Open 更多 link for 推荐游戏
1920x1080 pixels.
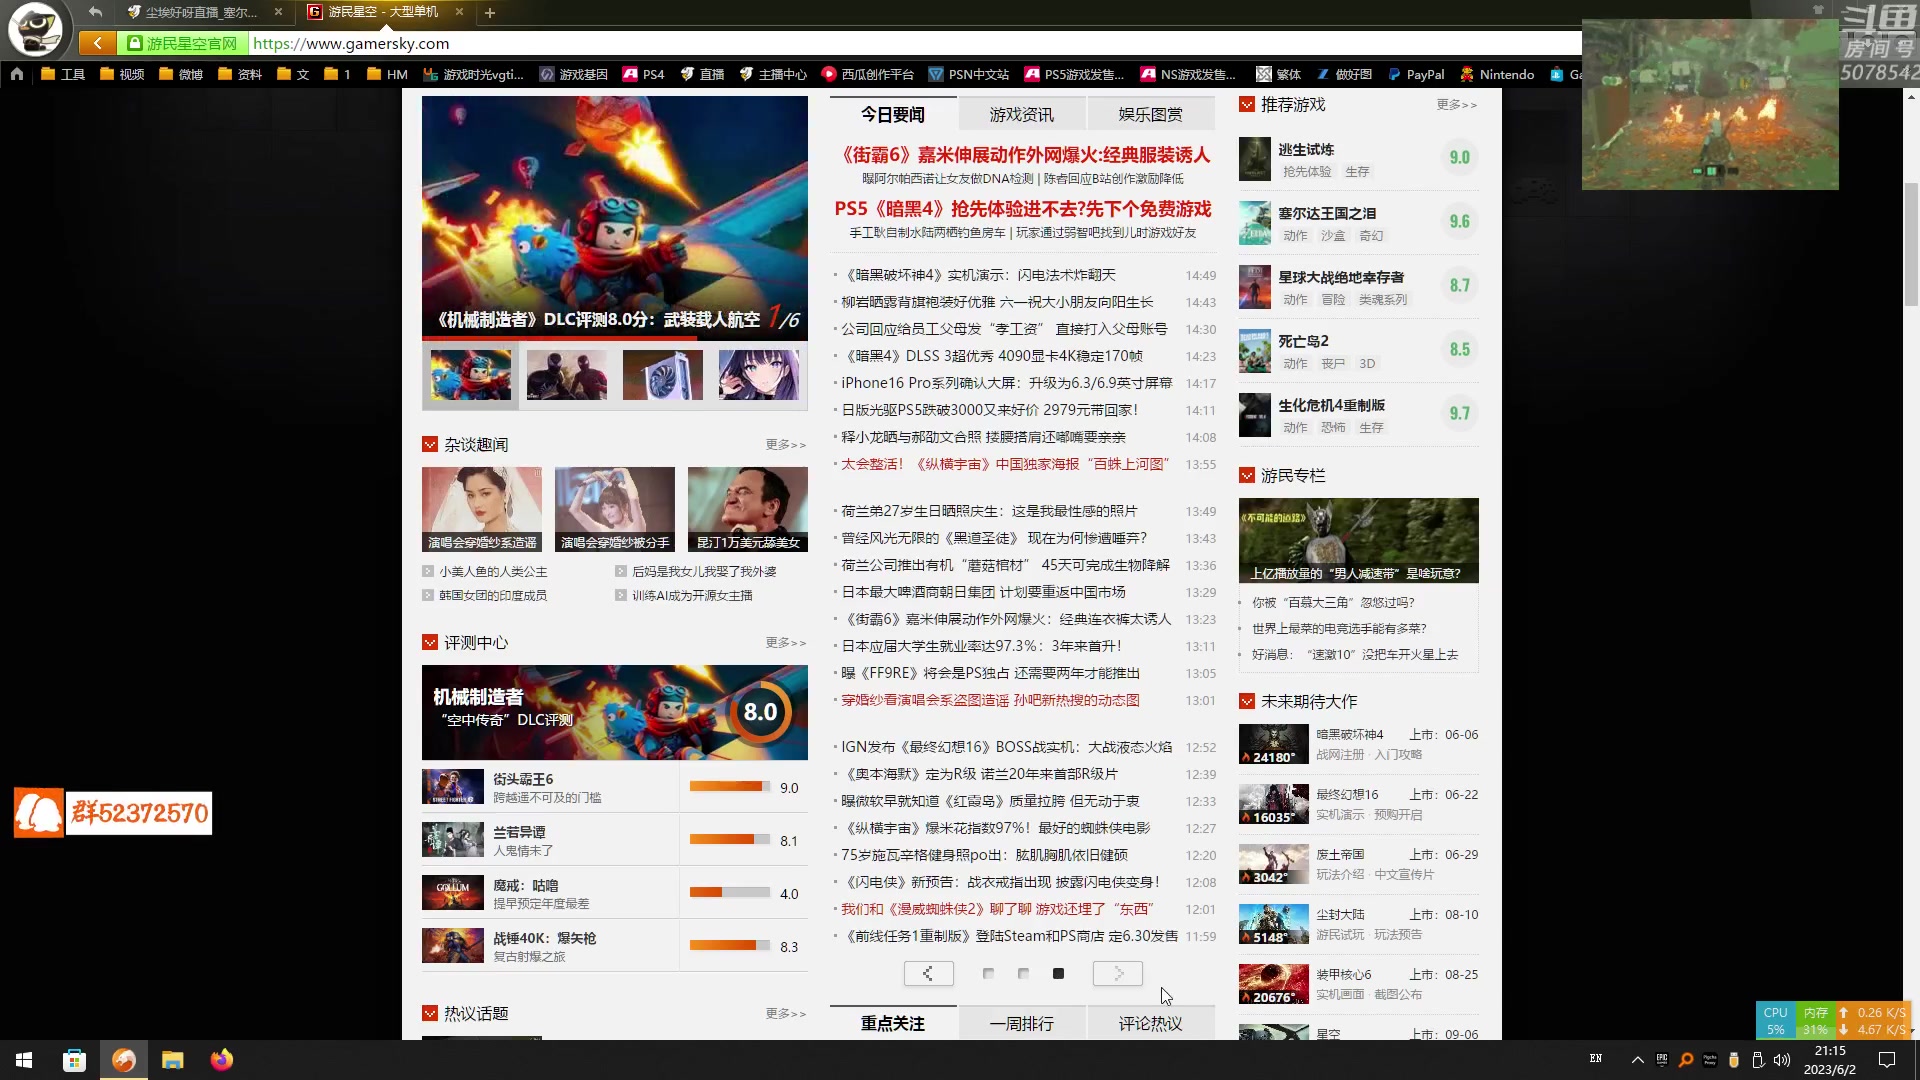pyautogui.click(x=1457, y=104)
